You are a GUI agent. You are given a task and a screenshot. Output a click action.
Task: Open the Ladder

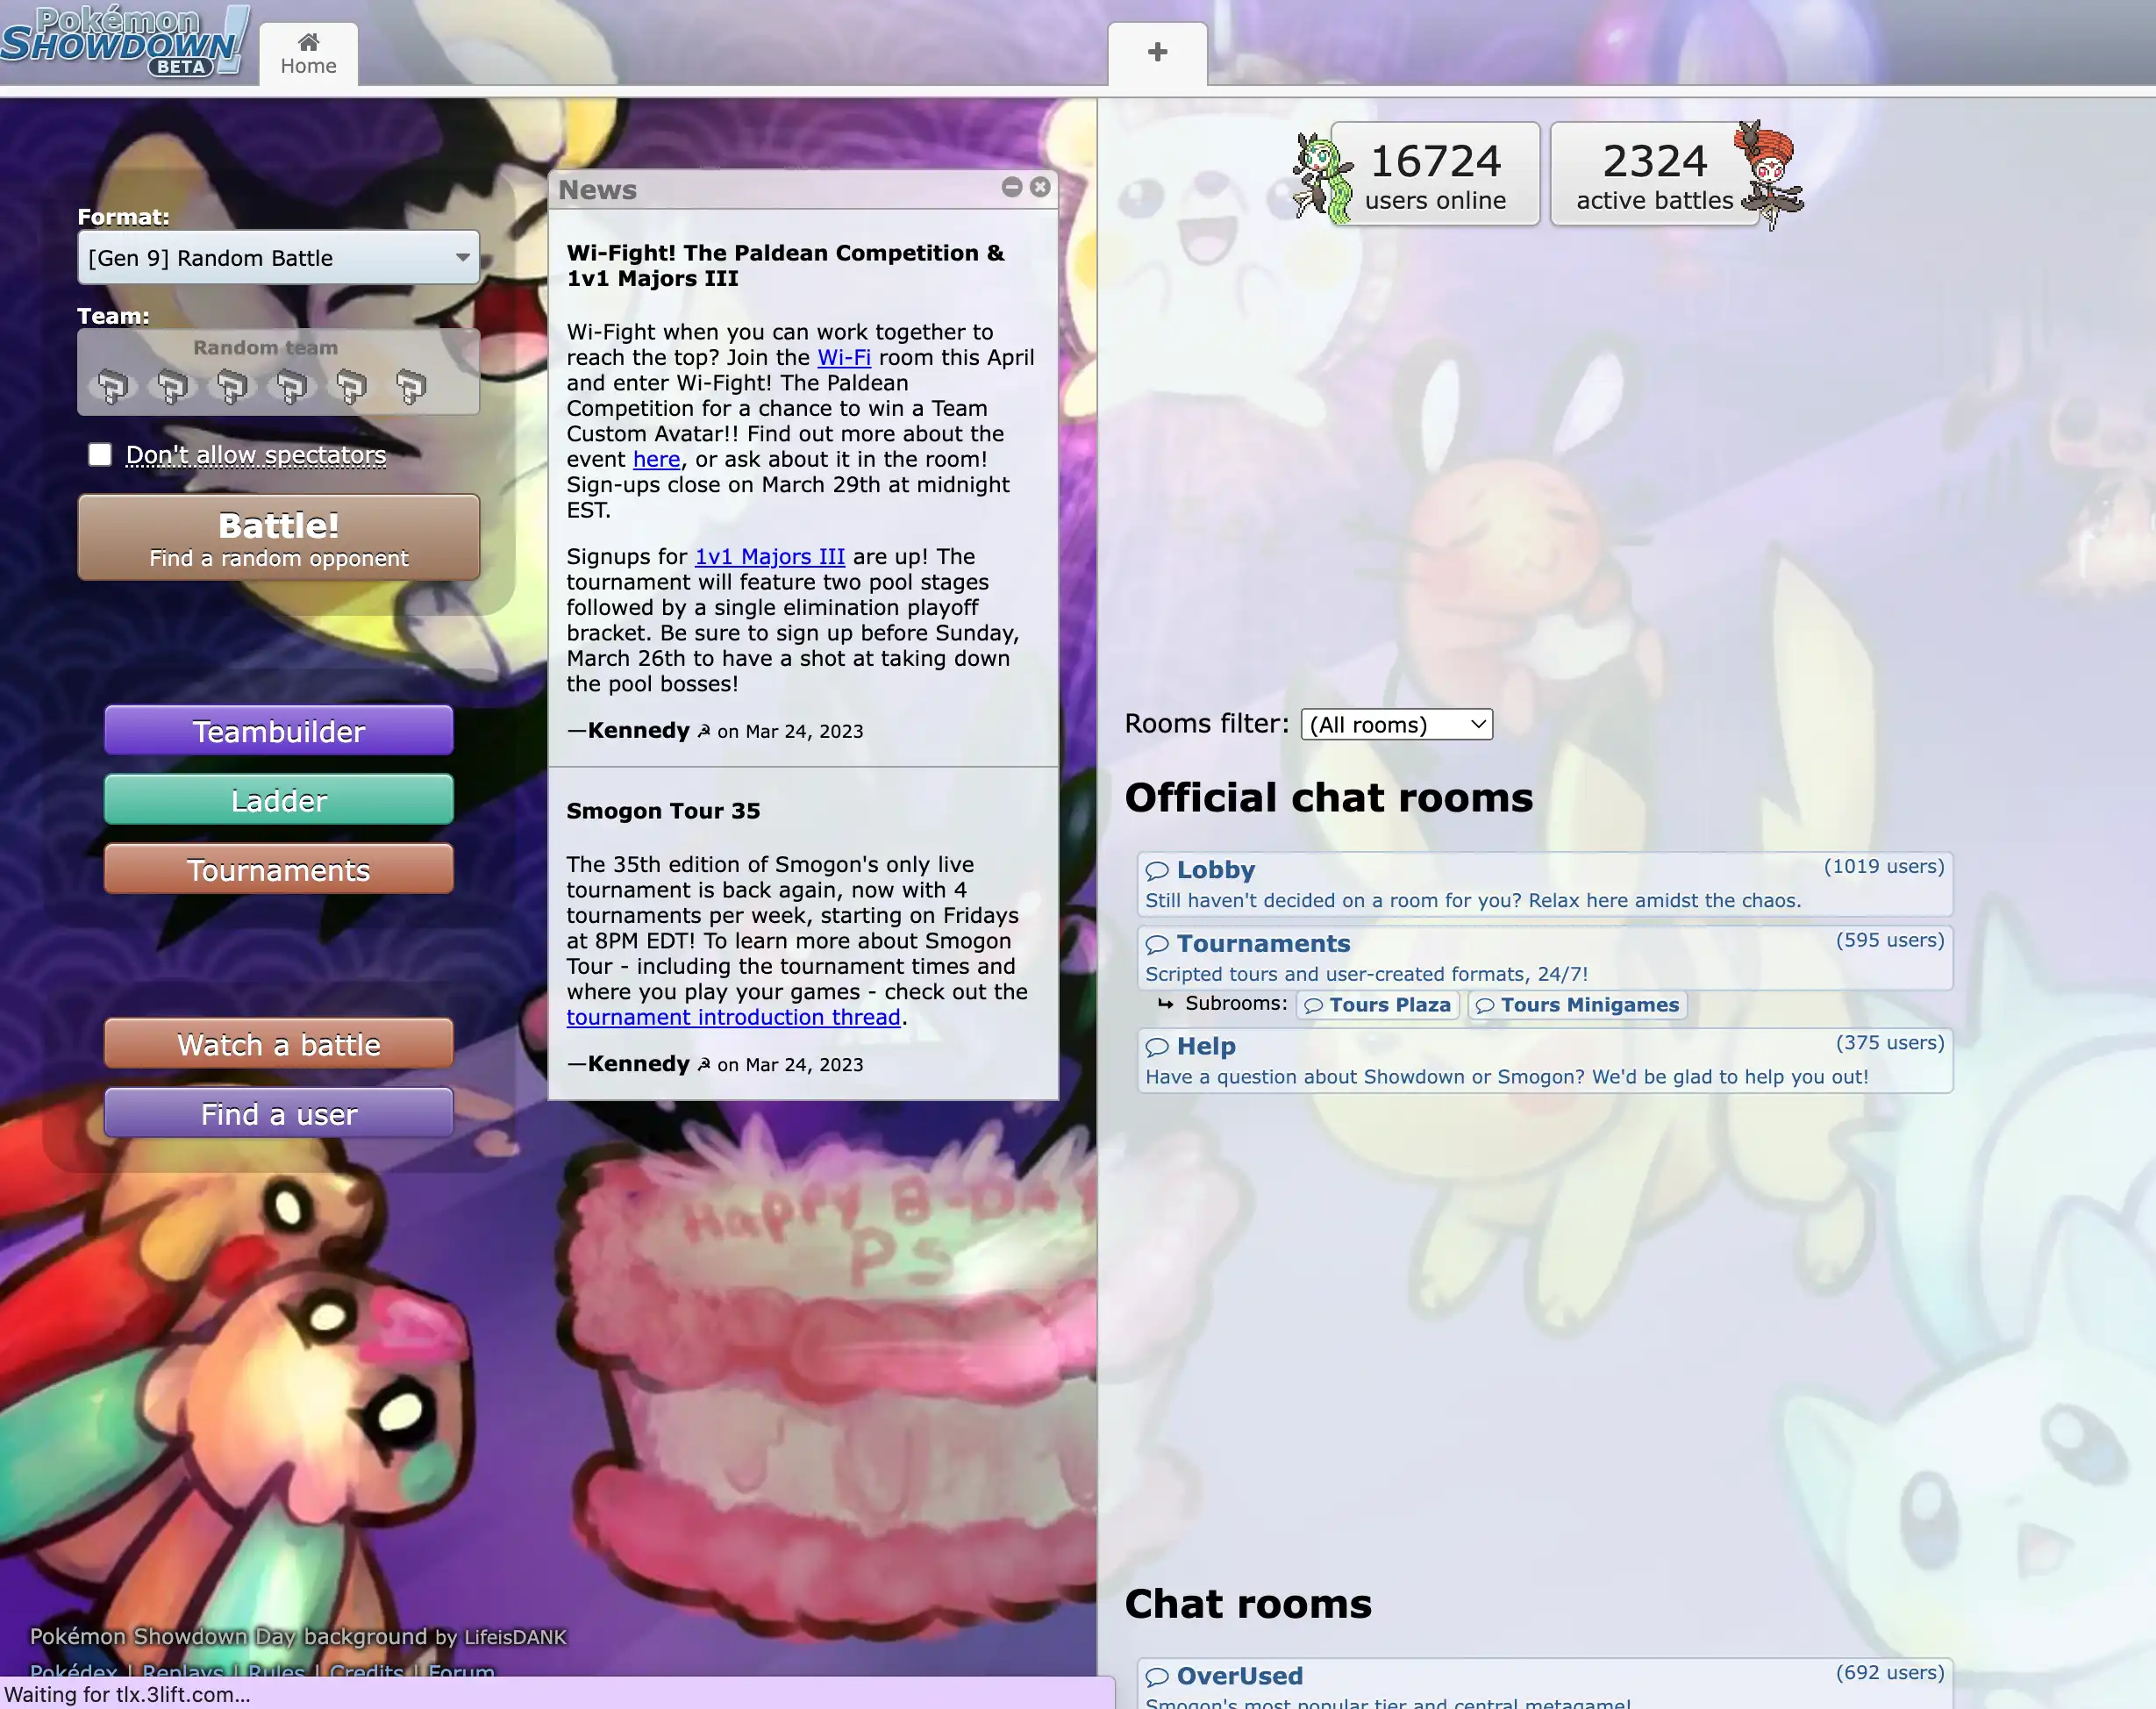coord(279,800)
